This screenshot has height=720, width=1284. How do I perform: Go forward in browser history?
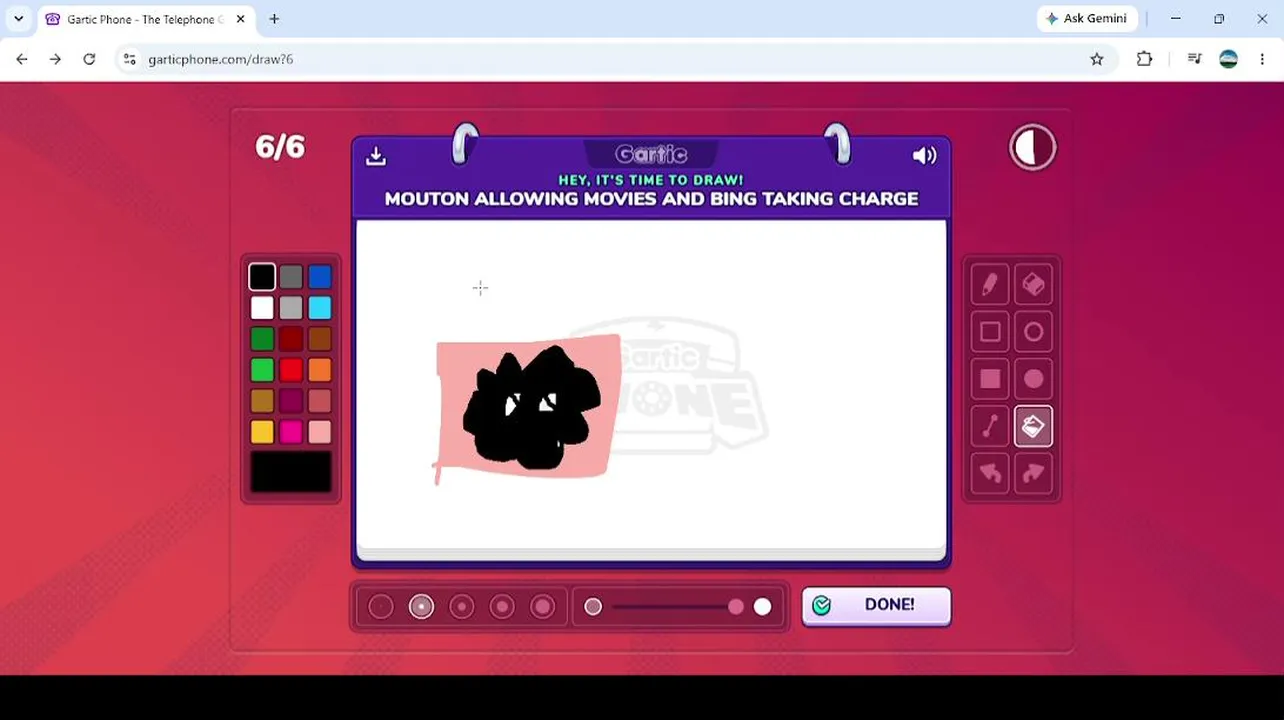(55, 59)
